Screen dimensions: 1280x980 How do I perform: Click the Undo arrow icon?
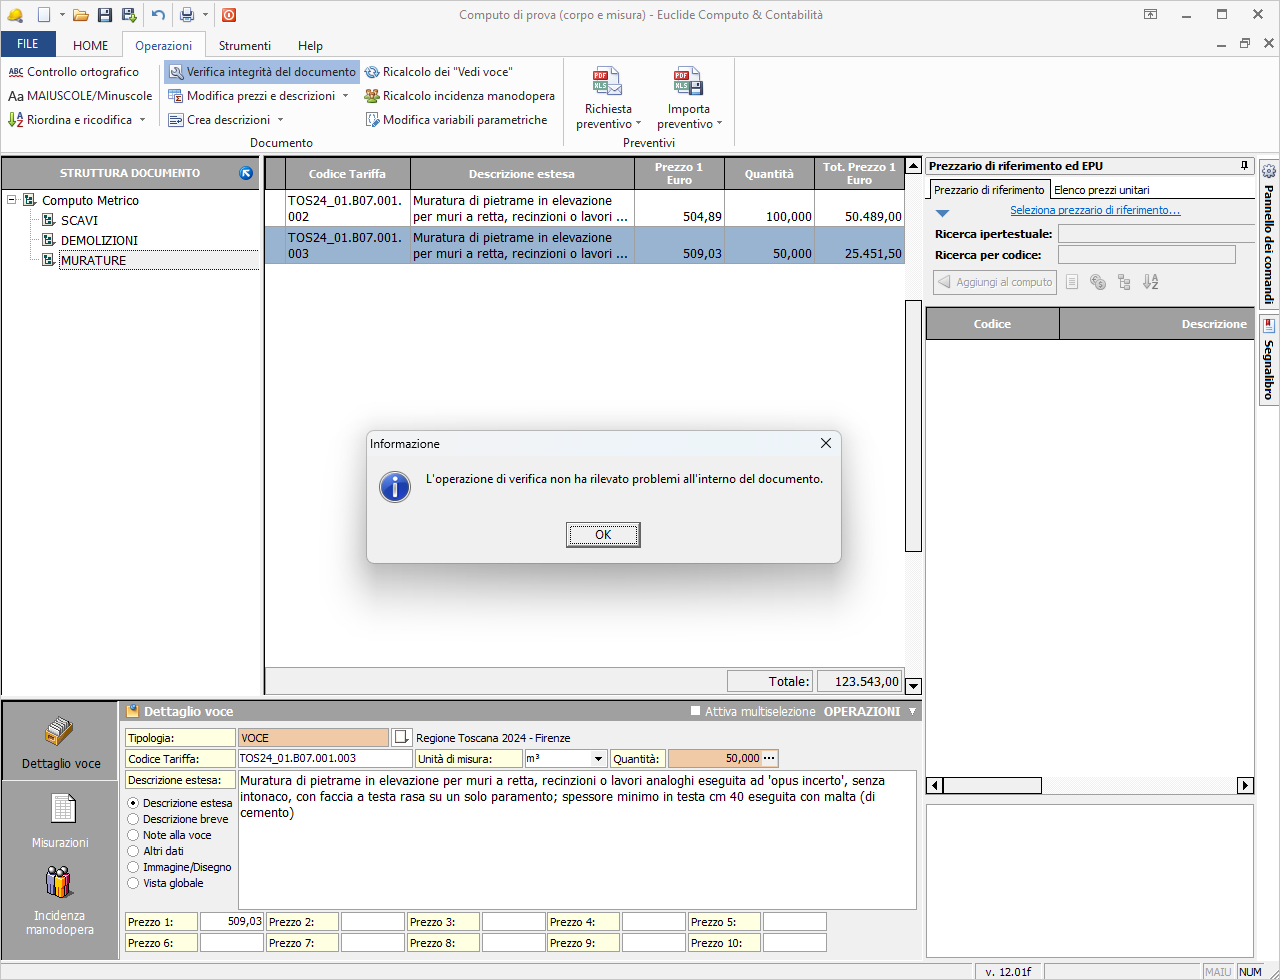[158, 15]
